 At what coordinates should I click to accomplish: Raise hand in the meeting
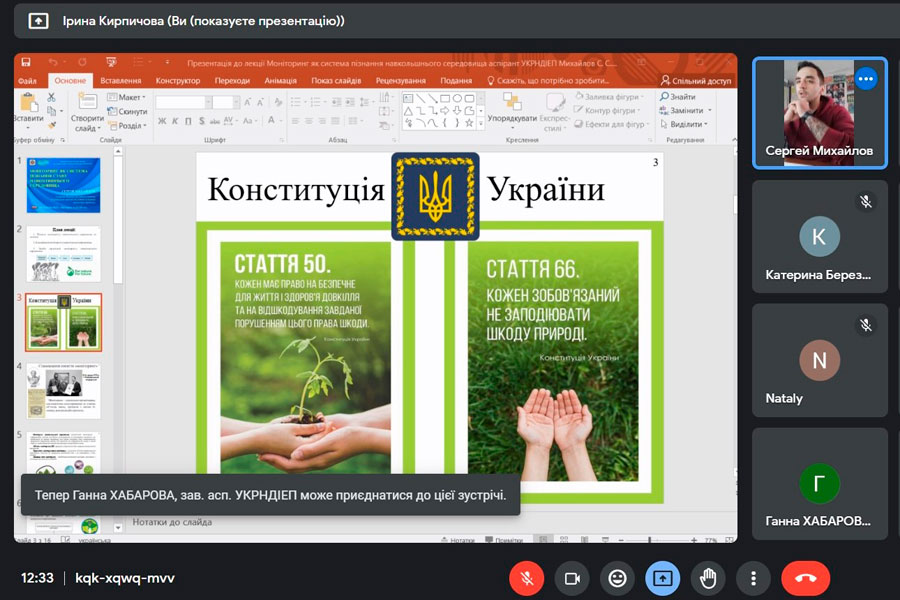[x=708, y=578]
